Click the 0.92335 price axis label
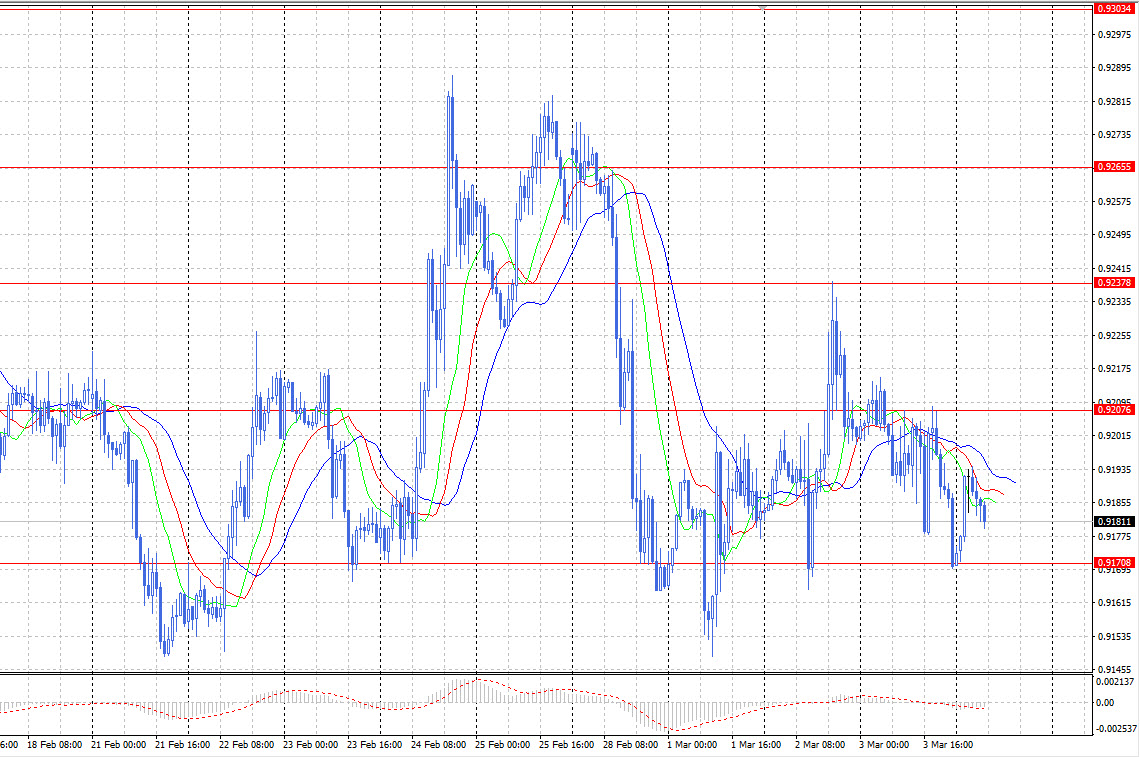The image size is (1140, 757). coord(1115,302)
